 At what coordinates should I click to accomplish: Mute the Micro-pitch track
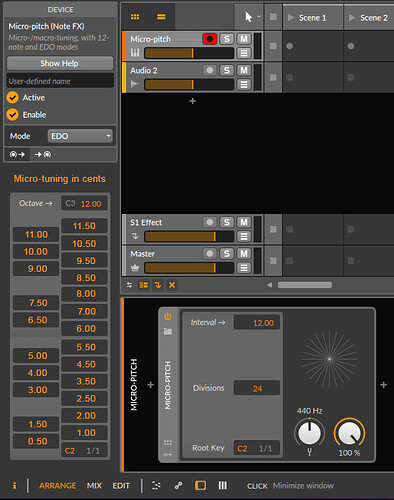[244, 39]
